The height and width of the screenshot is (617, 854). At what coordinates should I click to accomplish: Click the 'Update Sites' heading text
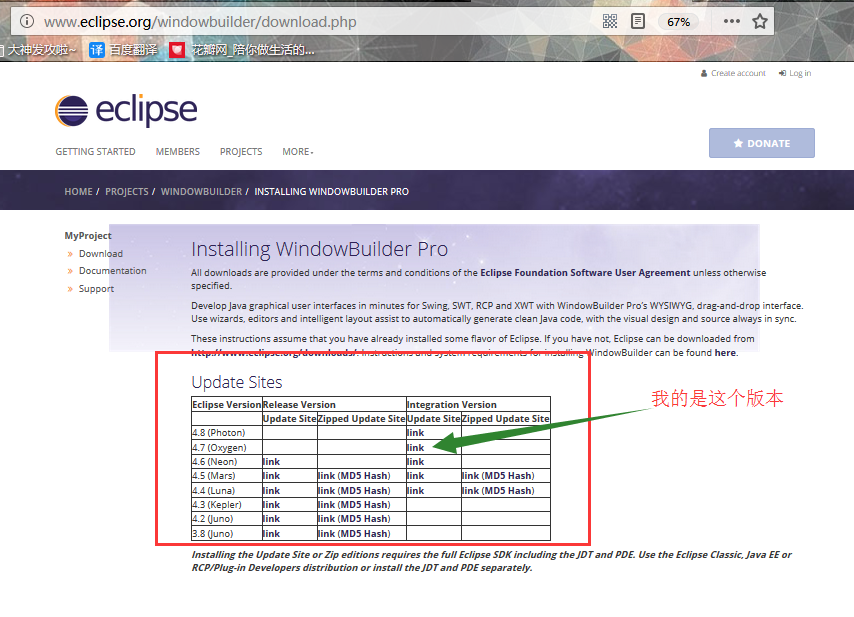237,382
